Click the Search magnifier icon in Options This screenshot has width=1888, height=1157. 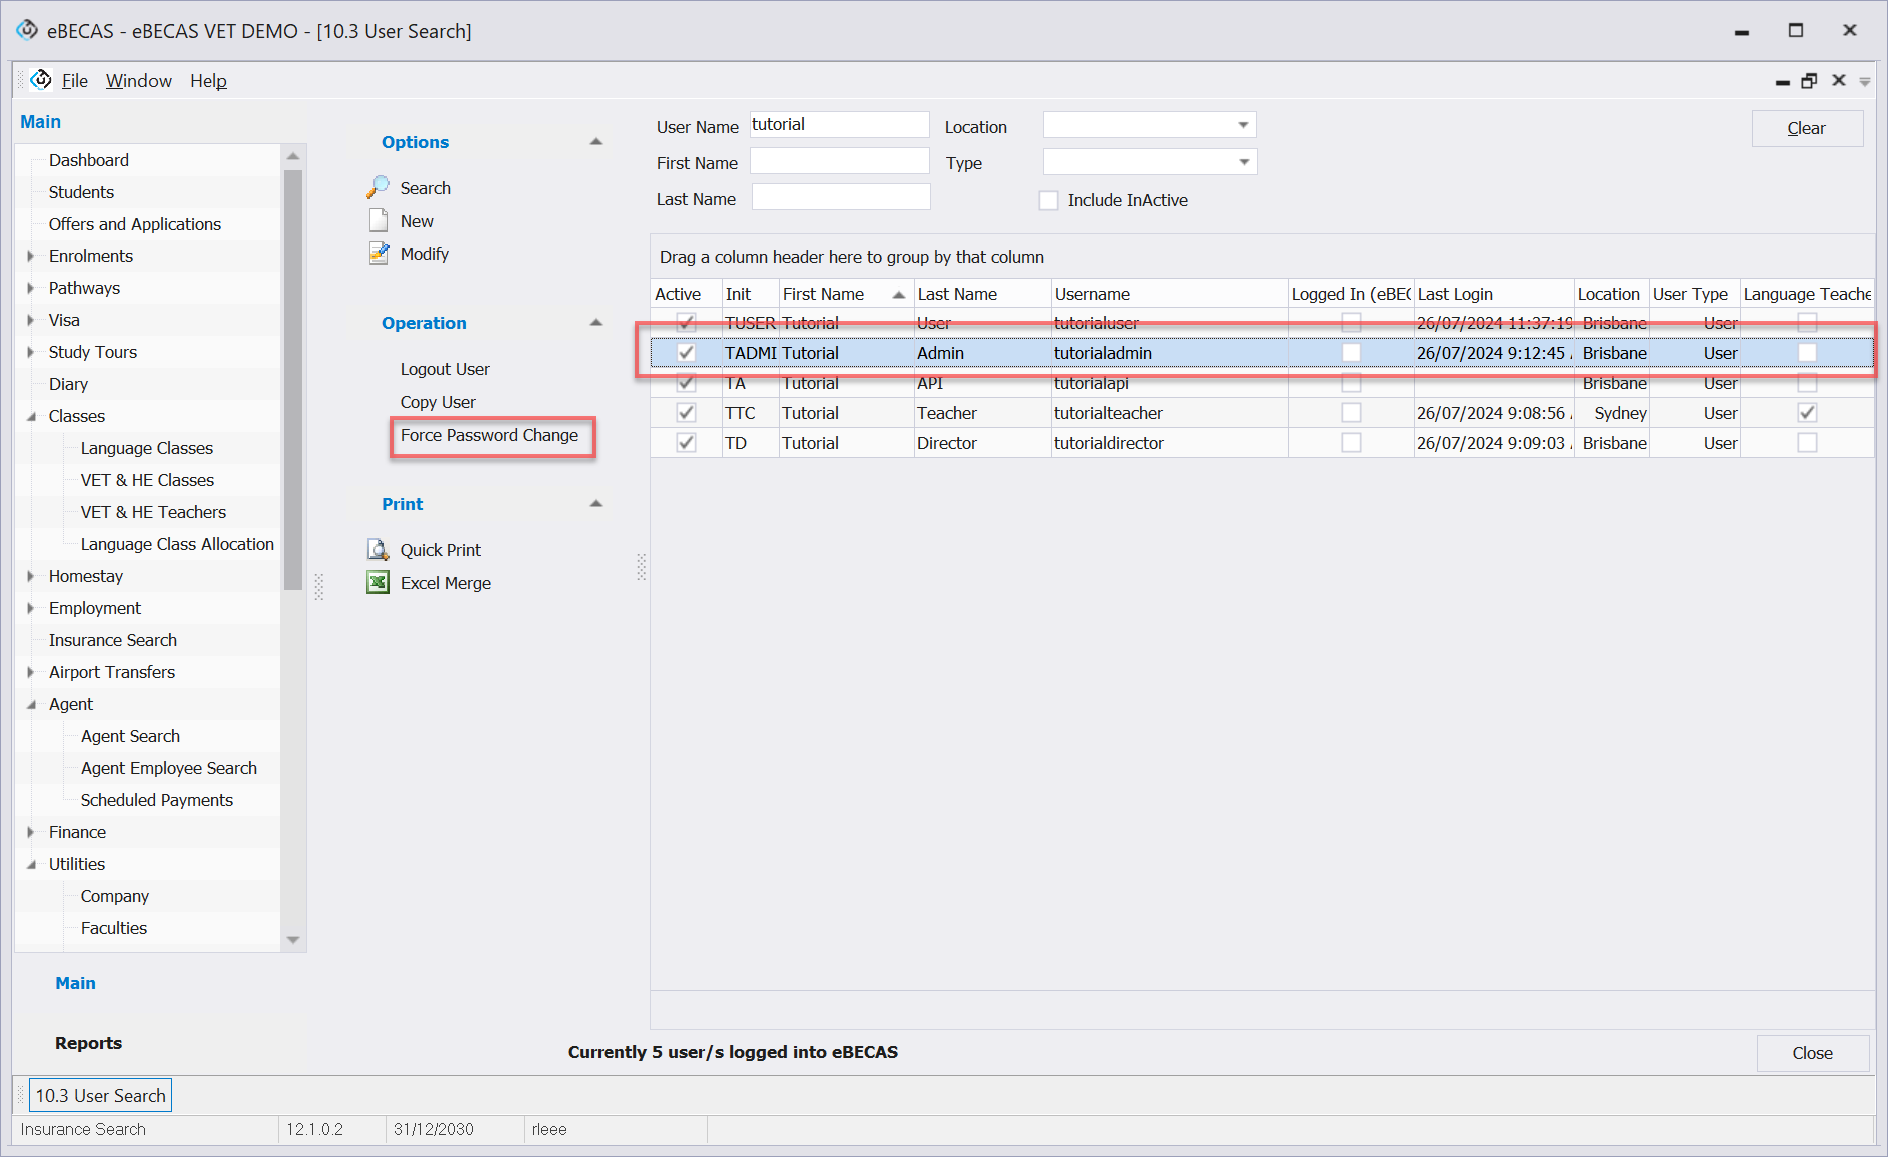378,187
